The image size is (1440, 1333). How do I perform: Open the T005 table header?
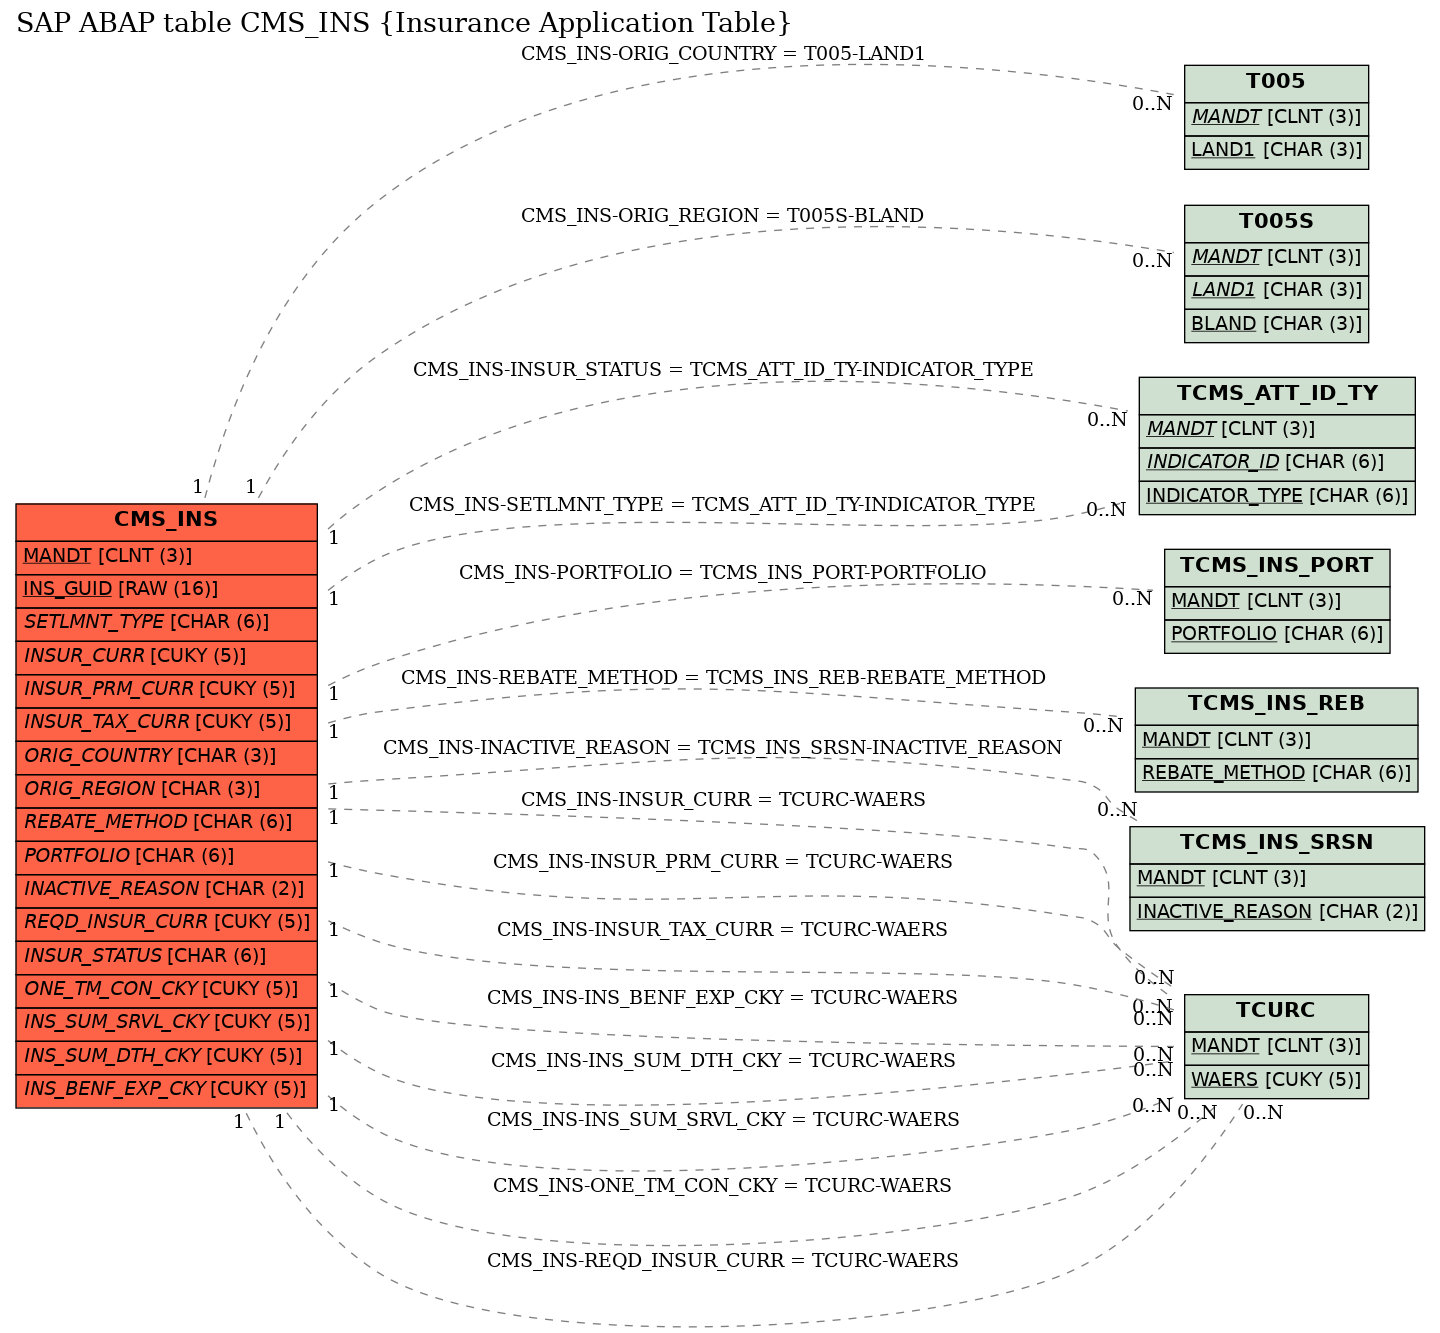pos(1276,83)
